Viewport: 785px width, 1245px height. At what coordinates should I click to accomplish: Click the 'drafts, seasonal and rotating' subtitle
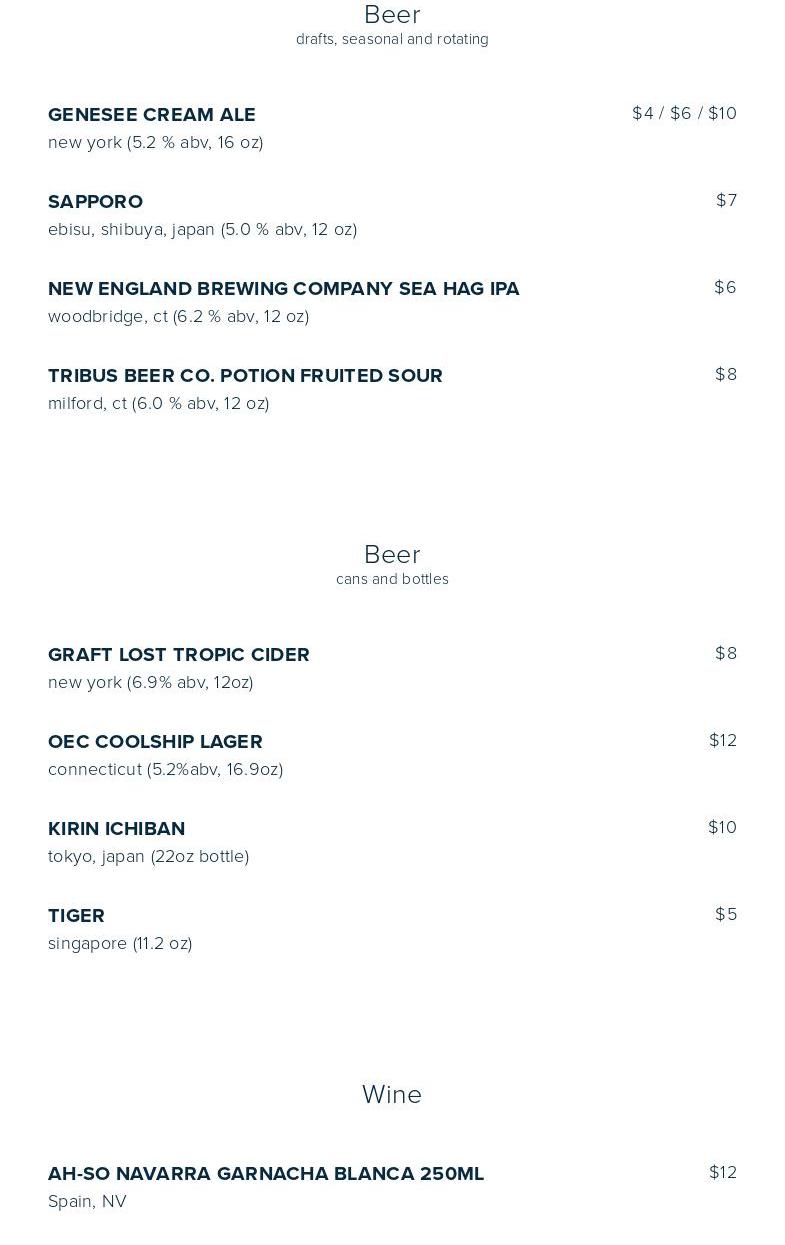[x=392, y=40]
